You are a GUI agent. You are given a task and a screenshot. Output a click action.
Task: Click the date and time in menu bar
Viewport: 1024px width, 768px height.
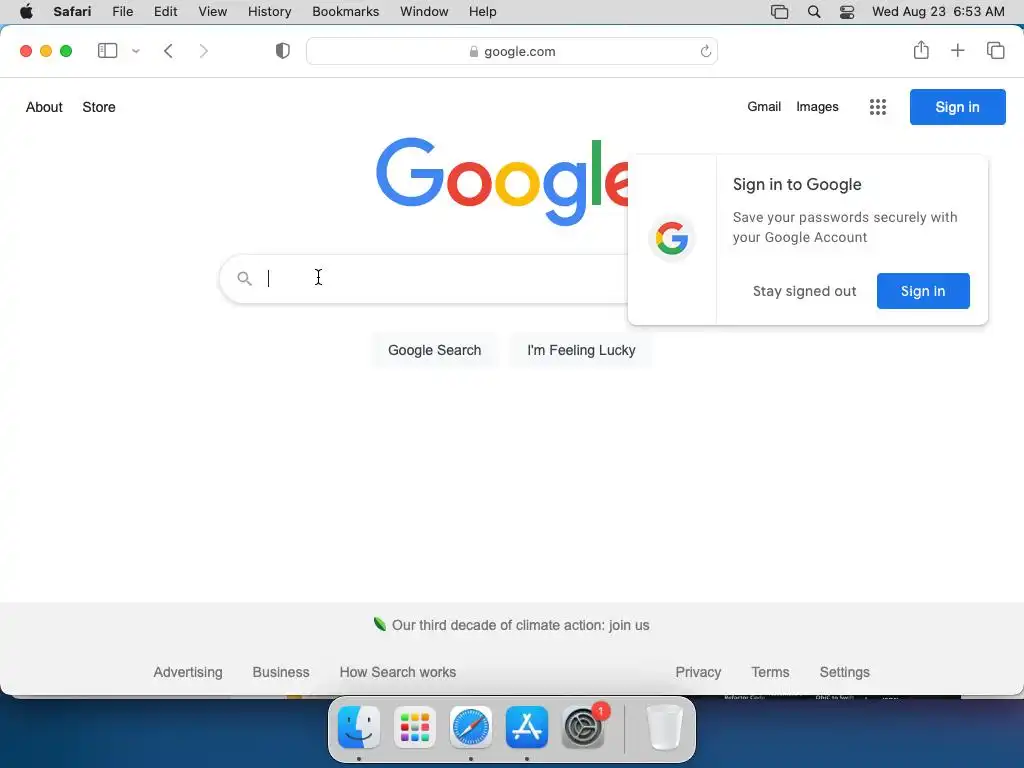tap(938, 12)
